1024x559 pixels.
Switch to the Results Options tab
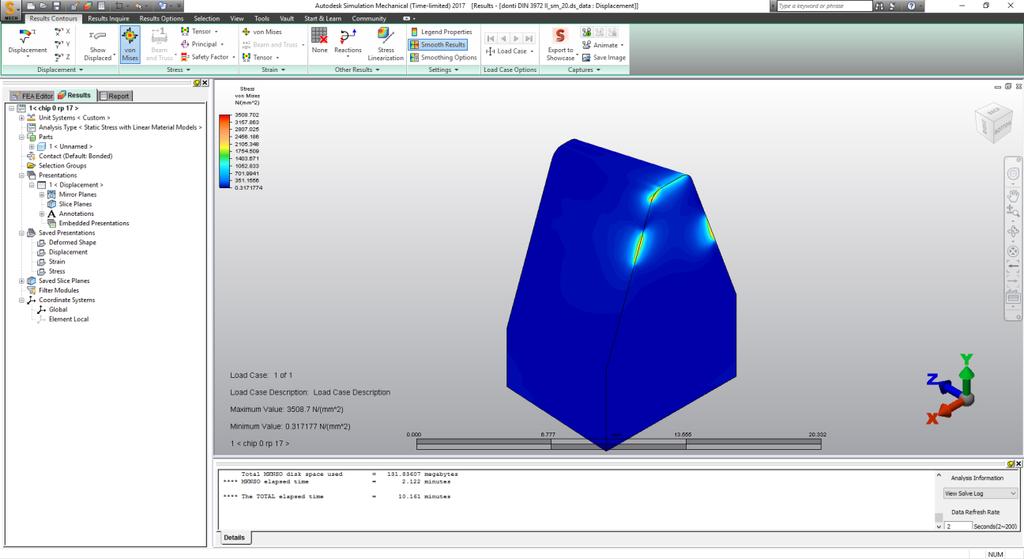coord(161,18)
